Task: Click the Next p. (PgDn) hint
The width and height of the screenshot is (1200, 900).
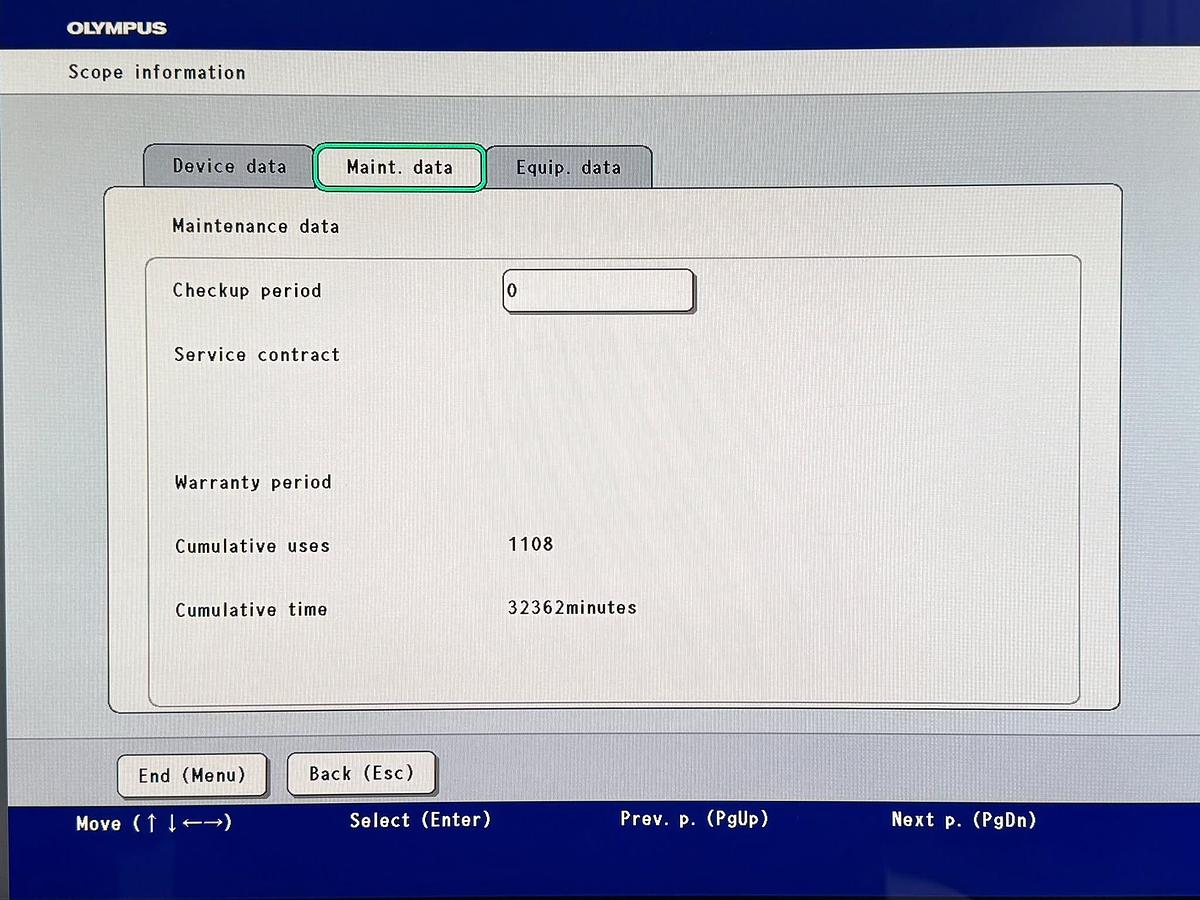Action: (964, 820)
